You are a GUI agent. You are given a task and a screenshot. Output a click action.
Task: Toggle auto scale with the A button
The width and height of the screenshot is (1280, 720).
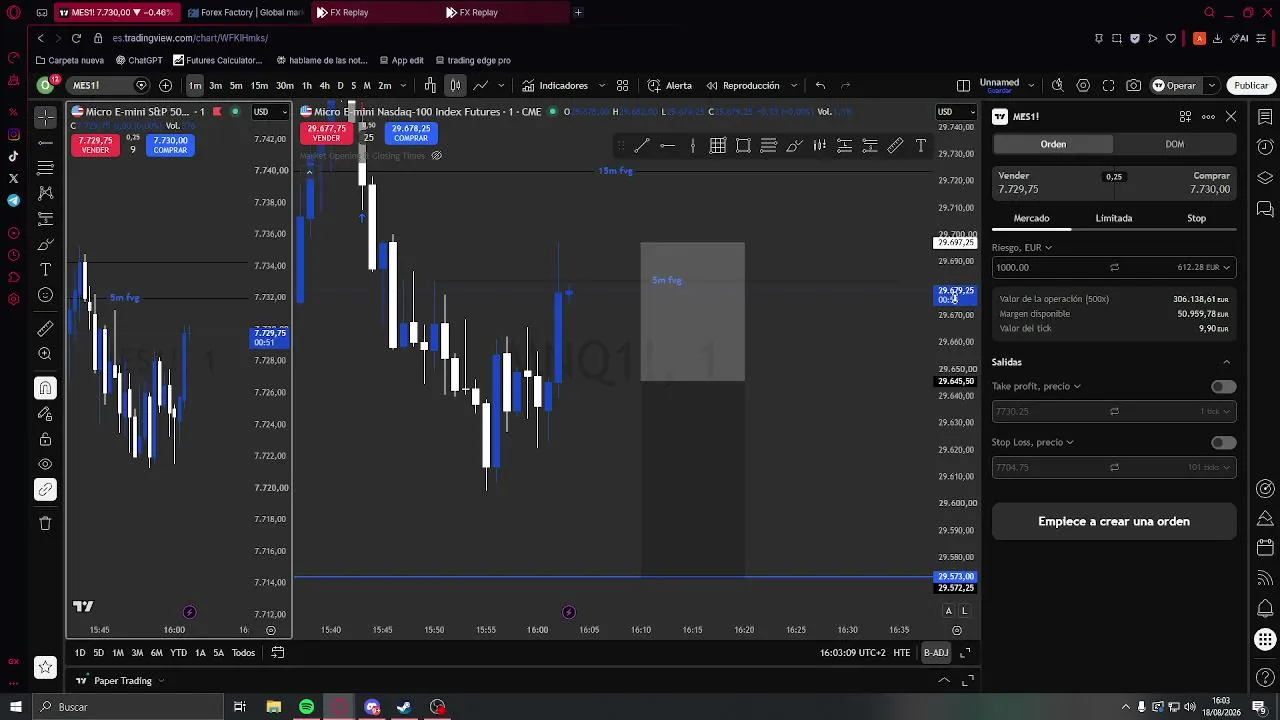coord(949,611)
